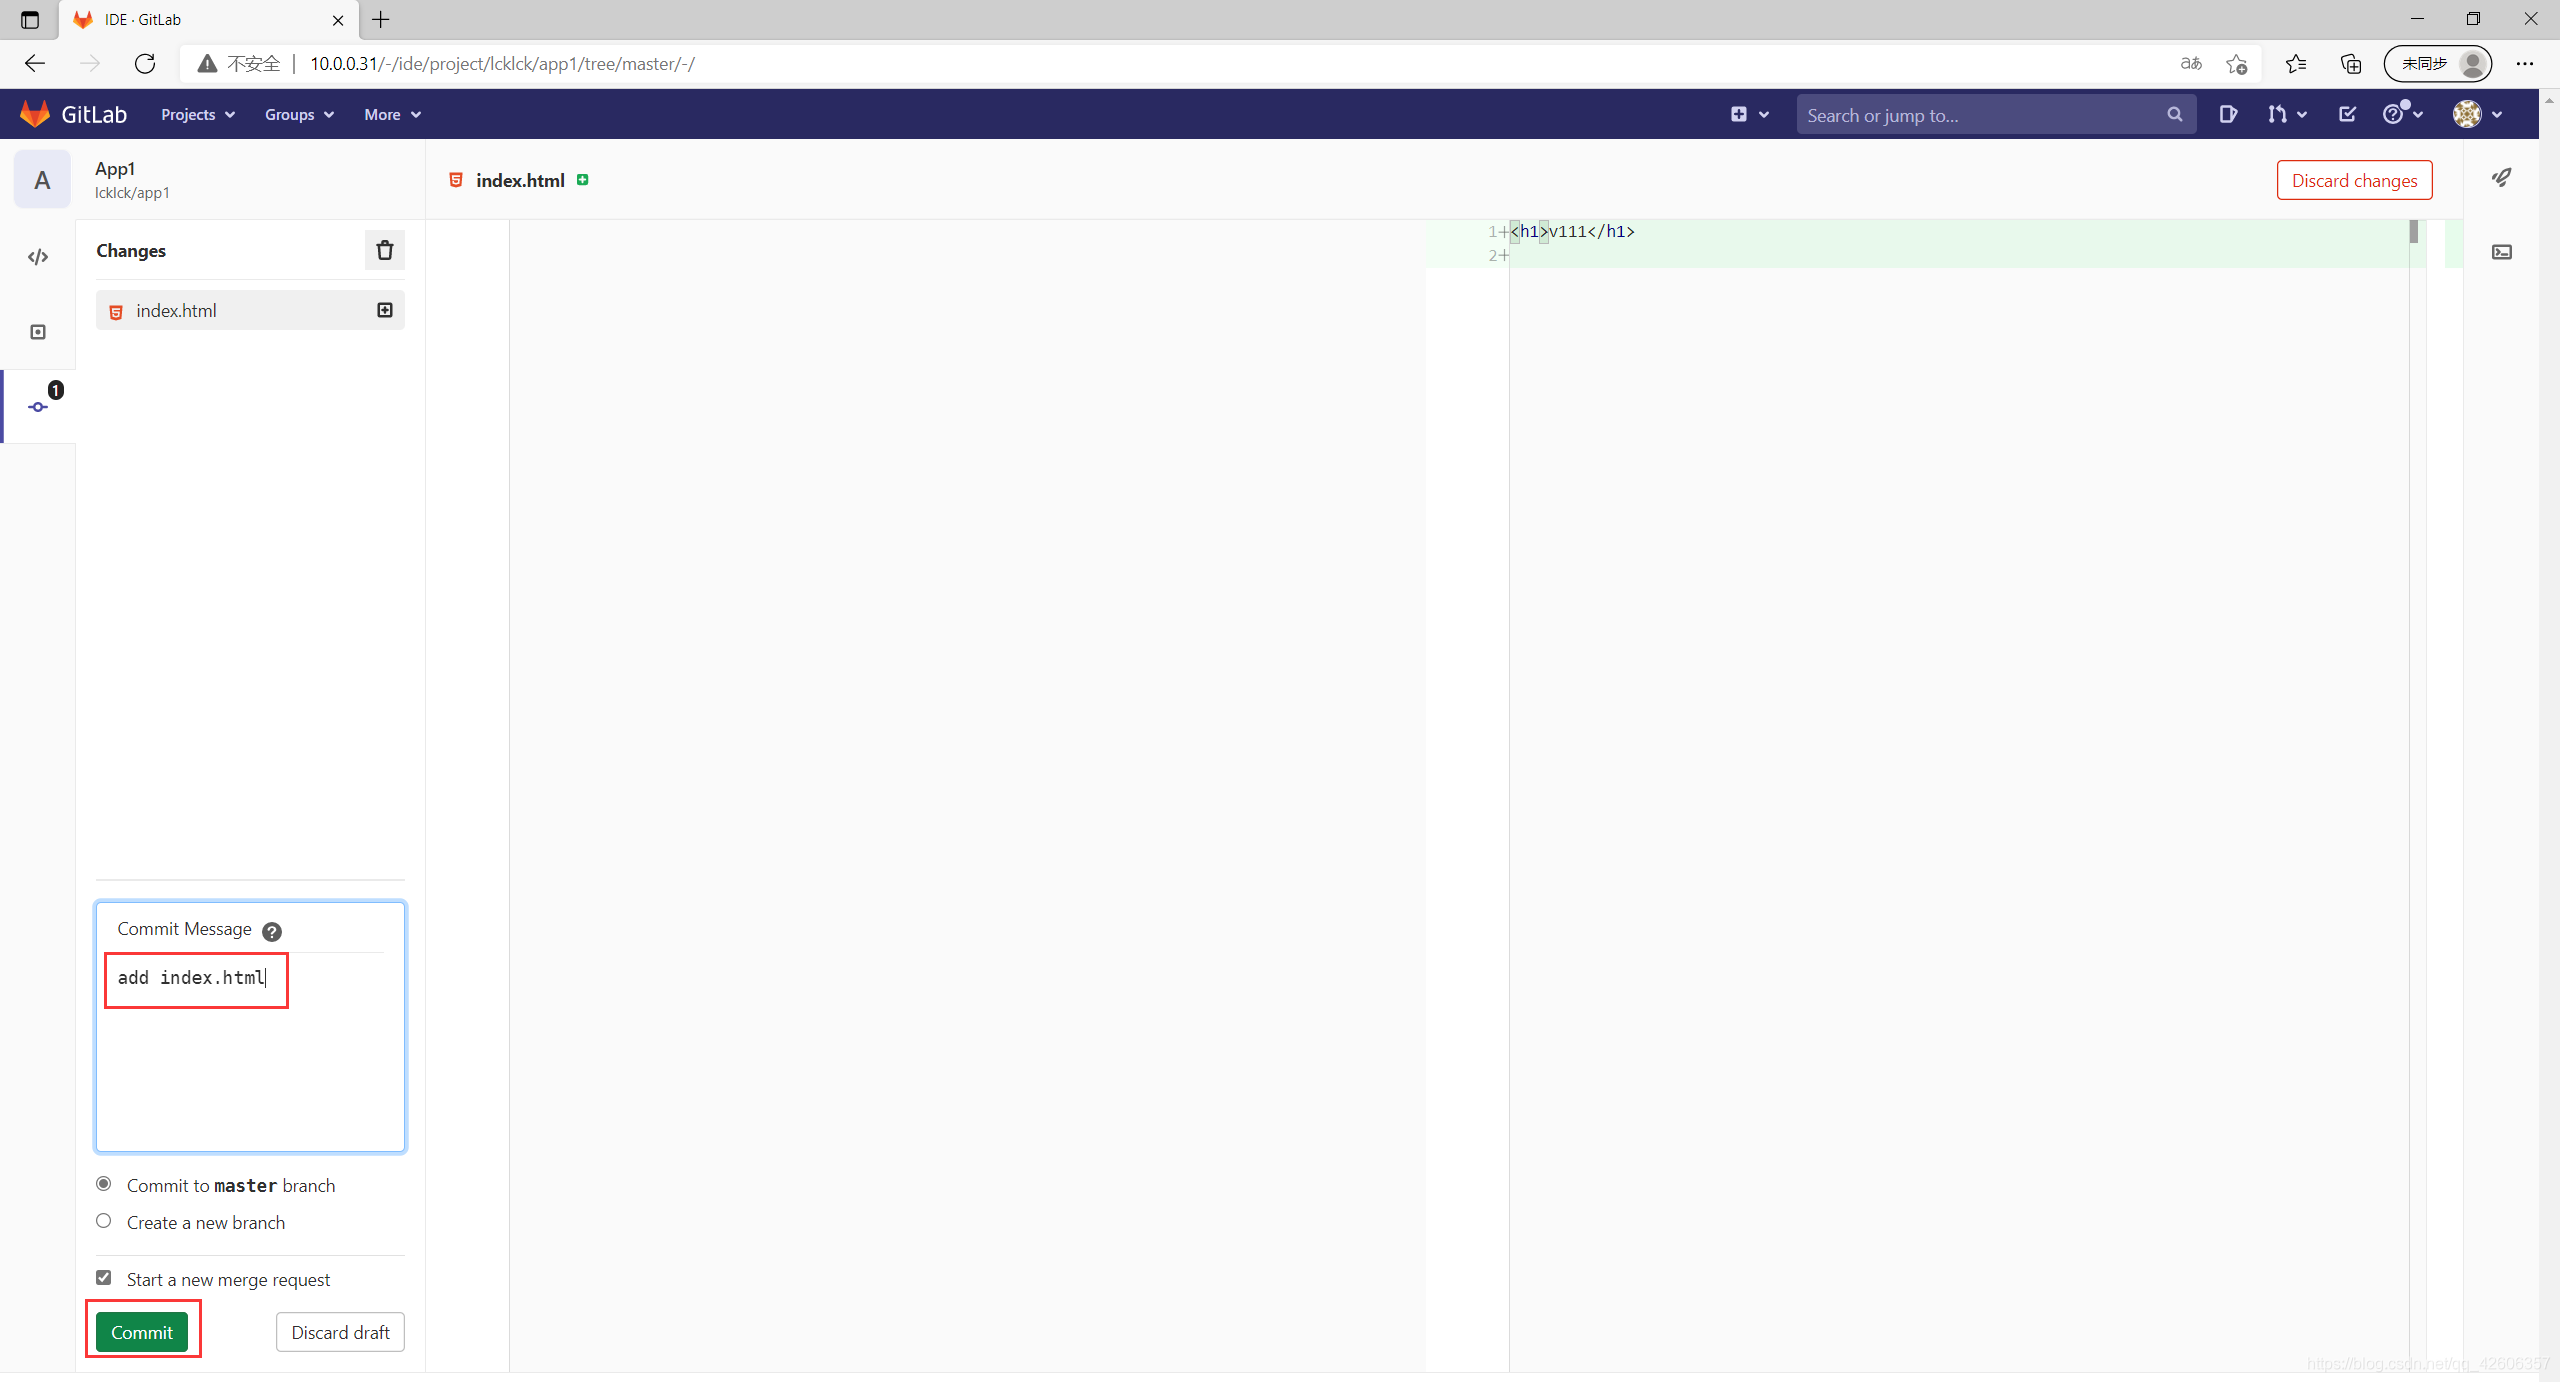Click the Commit Message help icon
The image size is (2560, 1382).
point(271,931)
